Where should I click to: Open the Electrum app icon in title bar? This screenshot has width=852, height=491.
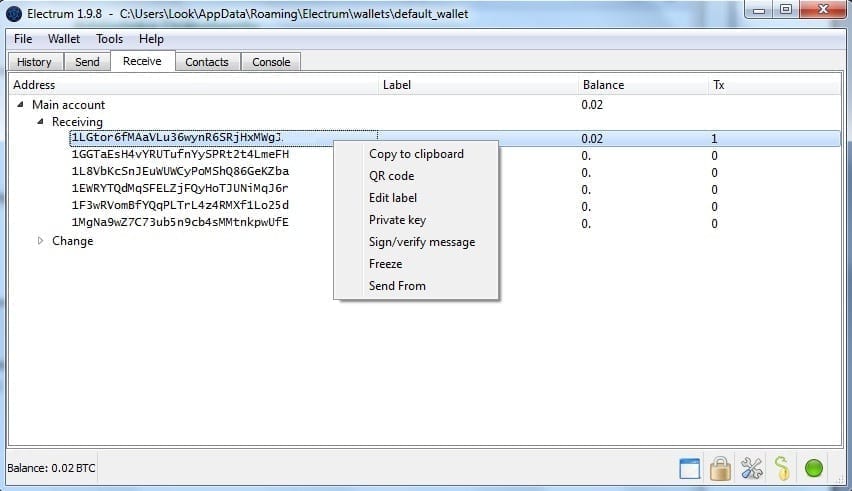pyautogui.click(x=14, y=14)
